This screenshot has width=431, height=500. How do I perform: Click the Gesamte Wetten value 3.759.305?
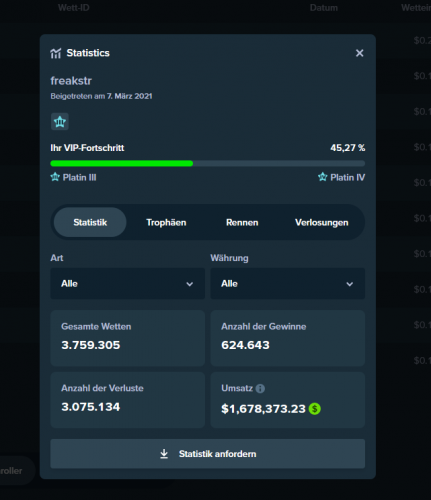91,345
